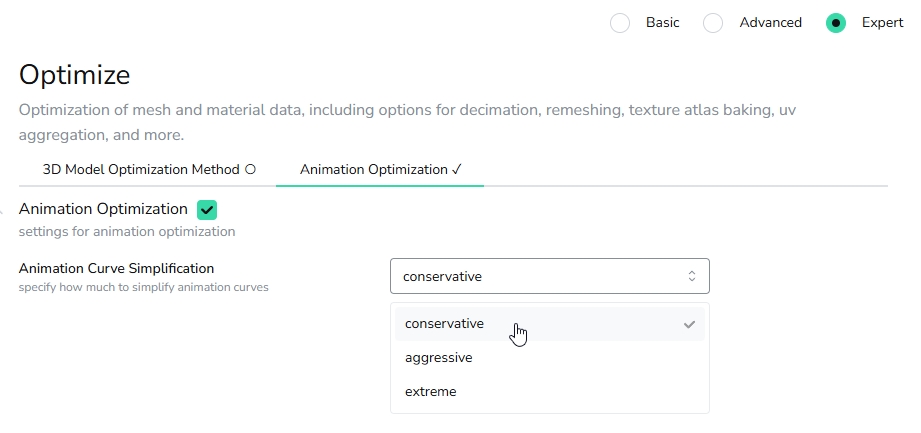Image resolution: width=921 pixels, height=433 pixels.
Task: Pick extreme from the dropdown list
Action: (550, 392)
